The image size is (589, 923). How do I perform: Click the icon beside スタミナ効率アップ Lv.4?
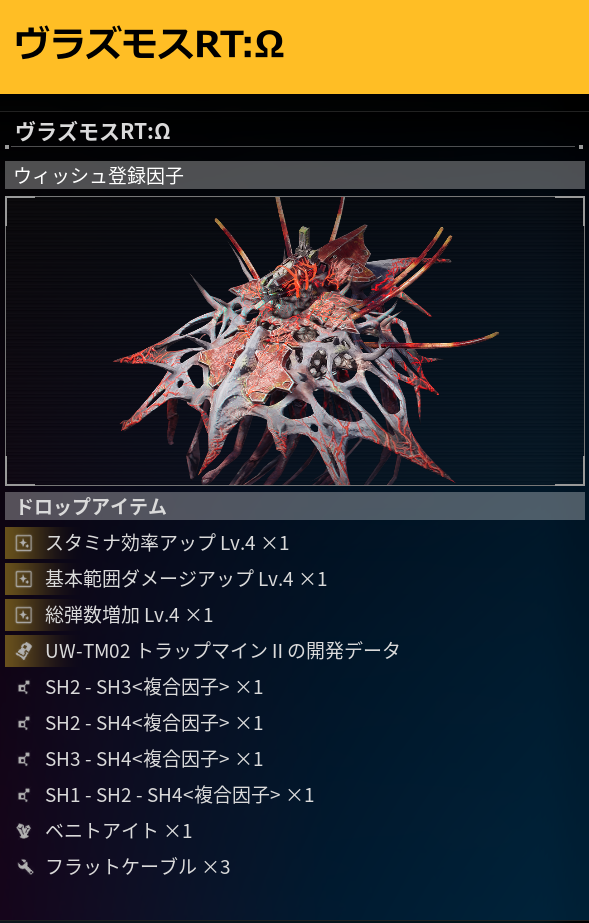pos(24,543)
